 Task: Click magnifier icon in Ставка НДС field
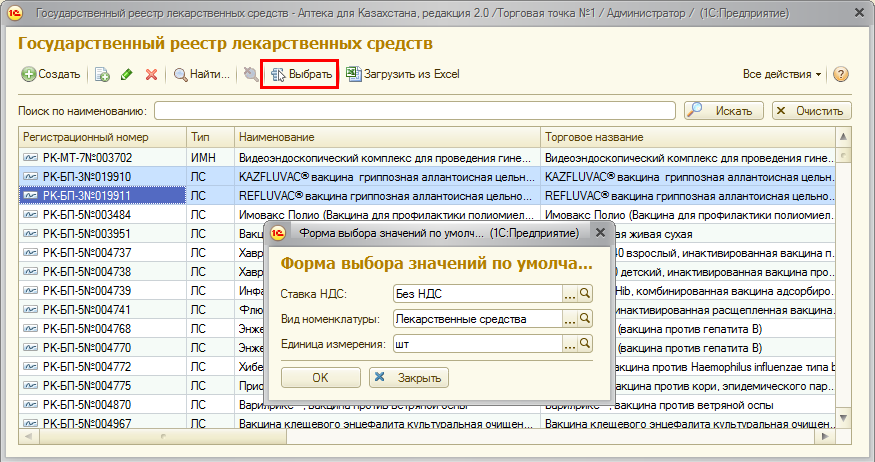586,294
